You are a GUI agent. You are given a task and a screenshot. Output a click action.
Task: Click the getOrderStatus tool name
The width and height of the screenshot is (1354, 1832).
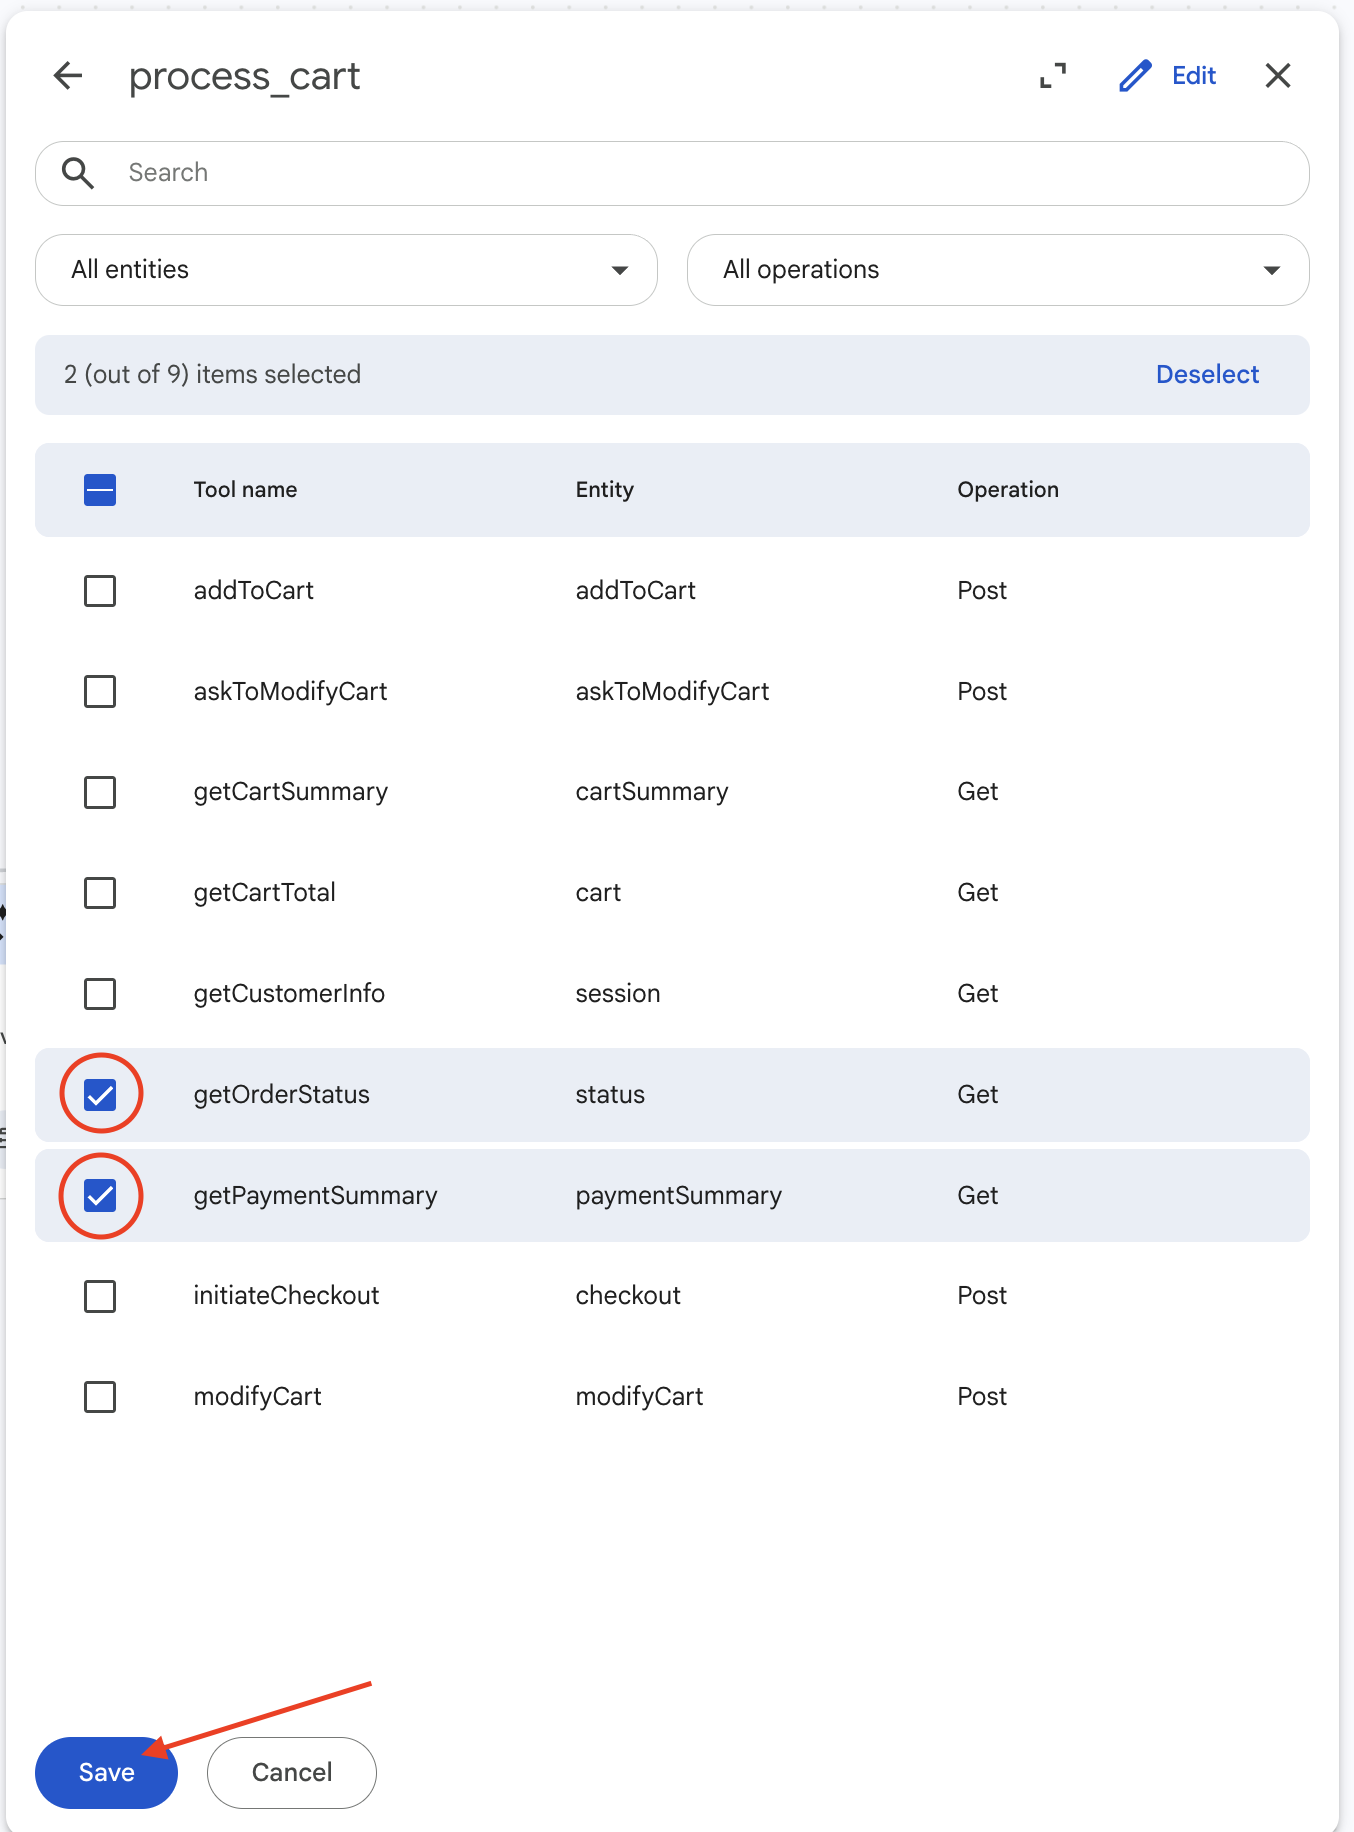coord(281,1095)
